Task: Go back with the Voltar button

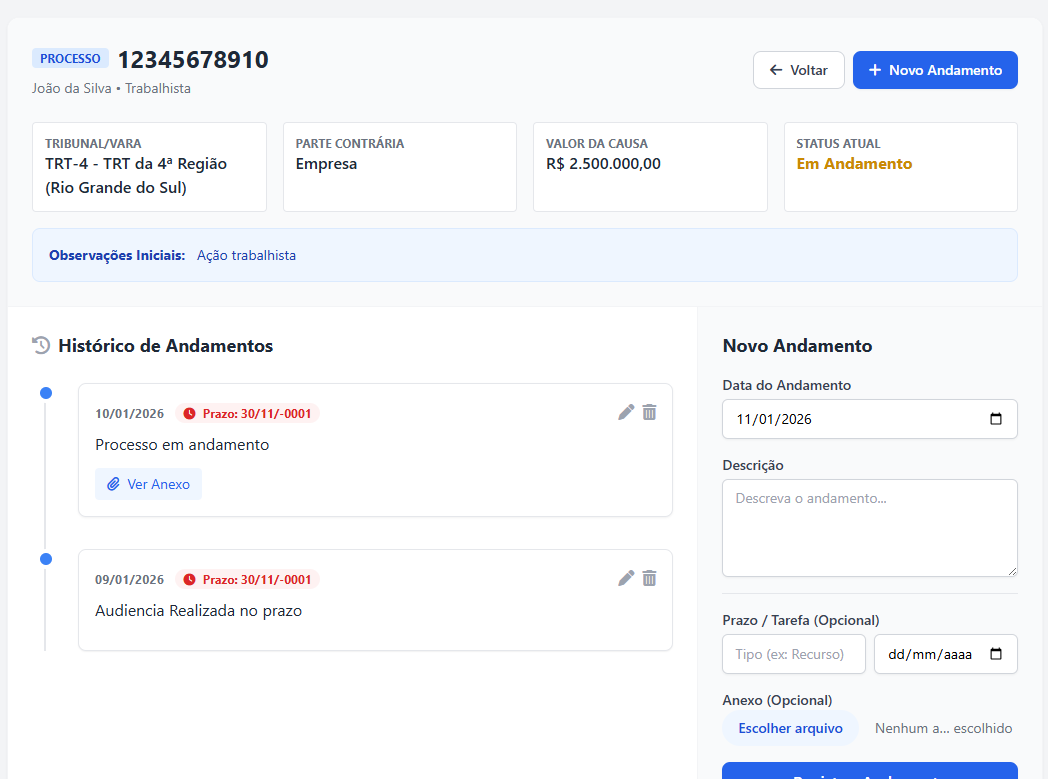Action: click(798, 70)
